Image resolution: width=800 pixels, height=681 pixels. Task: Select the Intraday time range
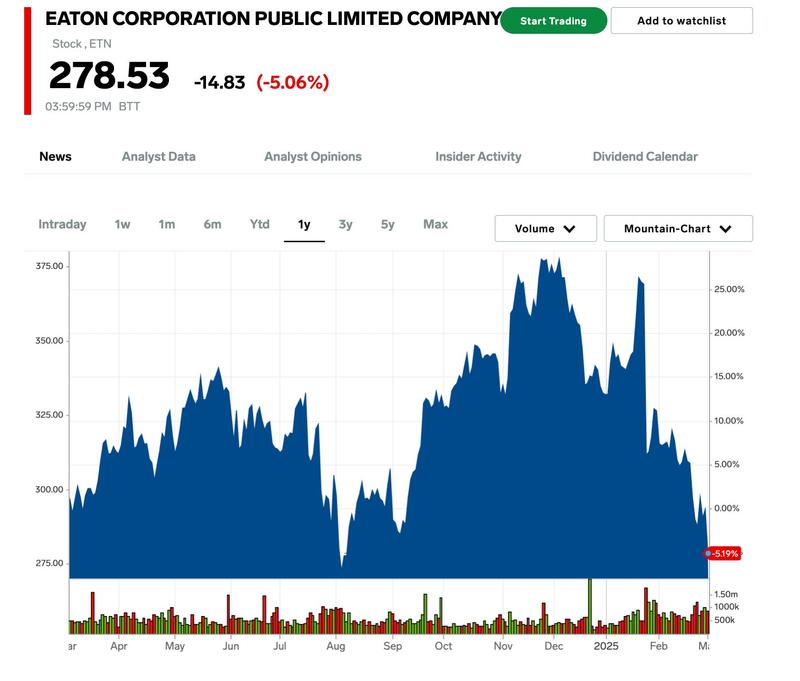(62, 225)
